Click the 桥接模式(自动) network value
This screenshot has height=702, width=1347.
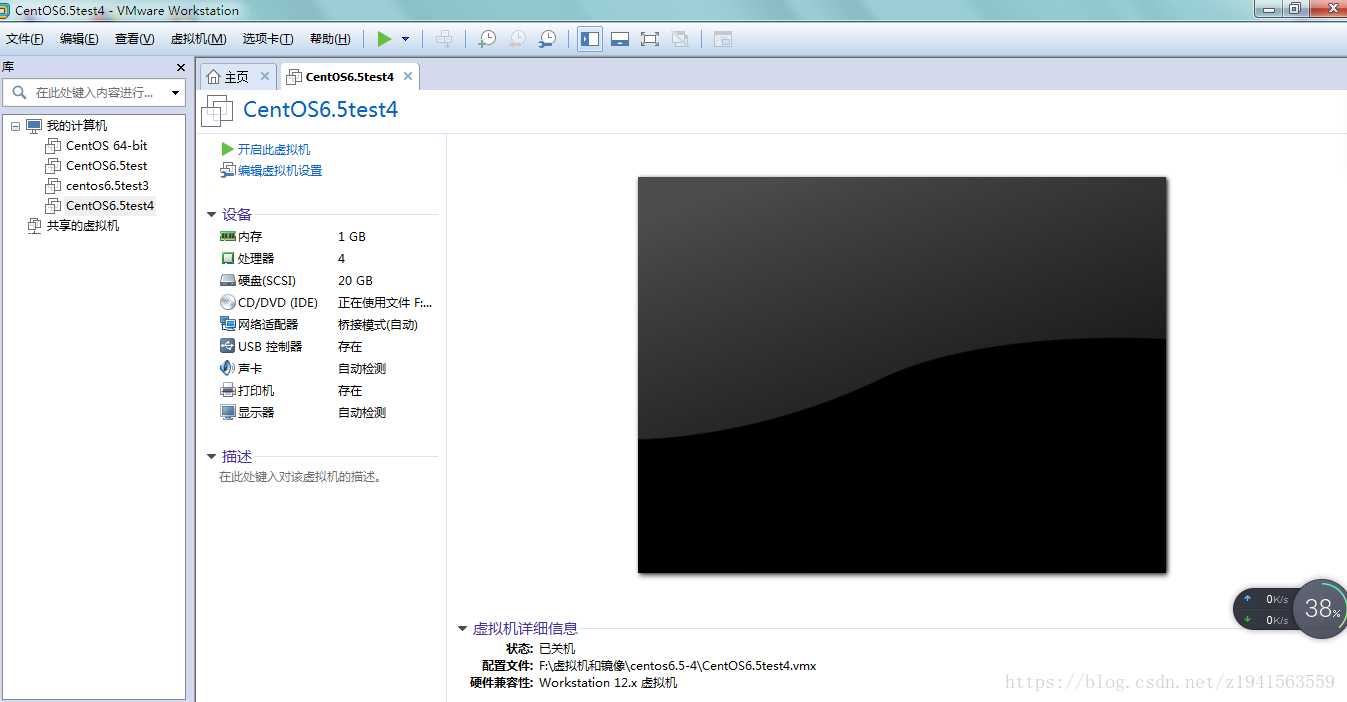[378, 325]
